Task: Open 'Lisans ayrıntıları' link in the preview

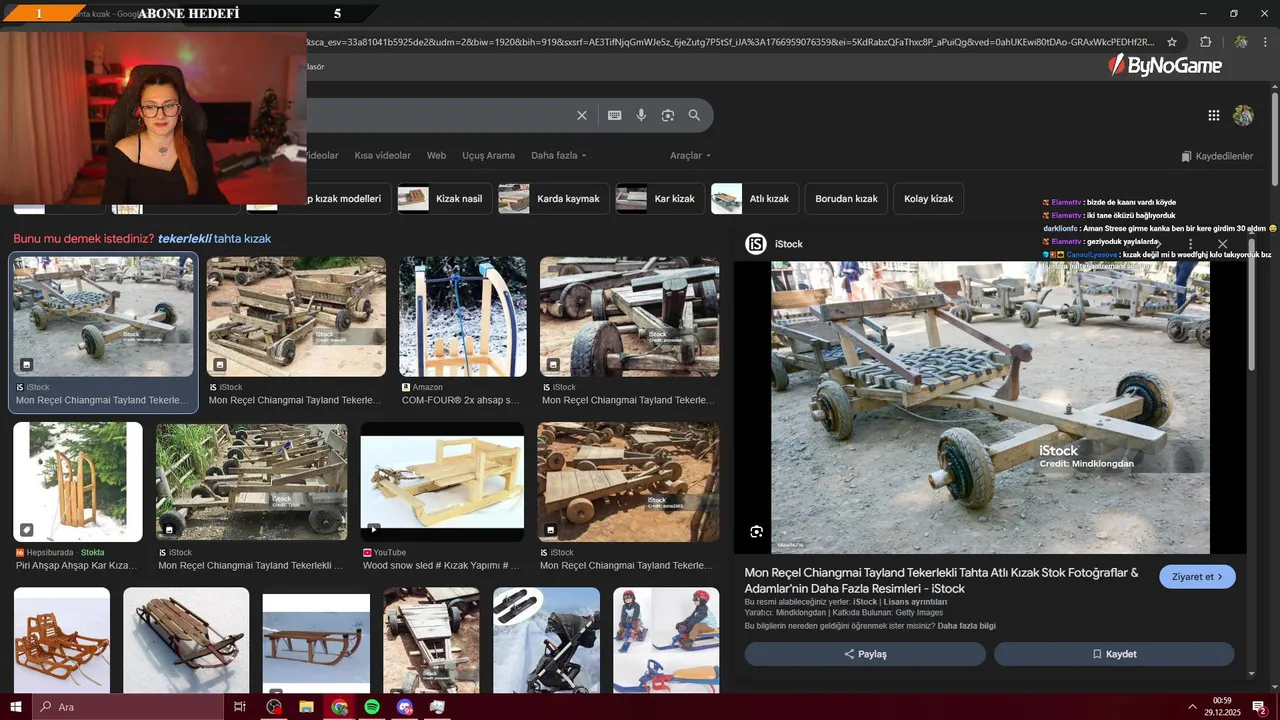Action: 915,602
